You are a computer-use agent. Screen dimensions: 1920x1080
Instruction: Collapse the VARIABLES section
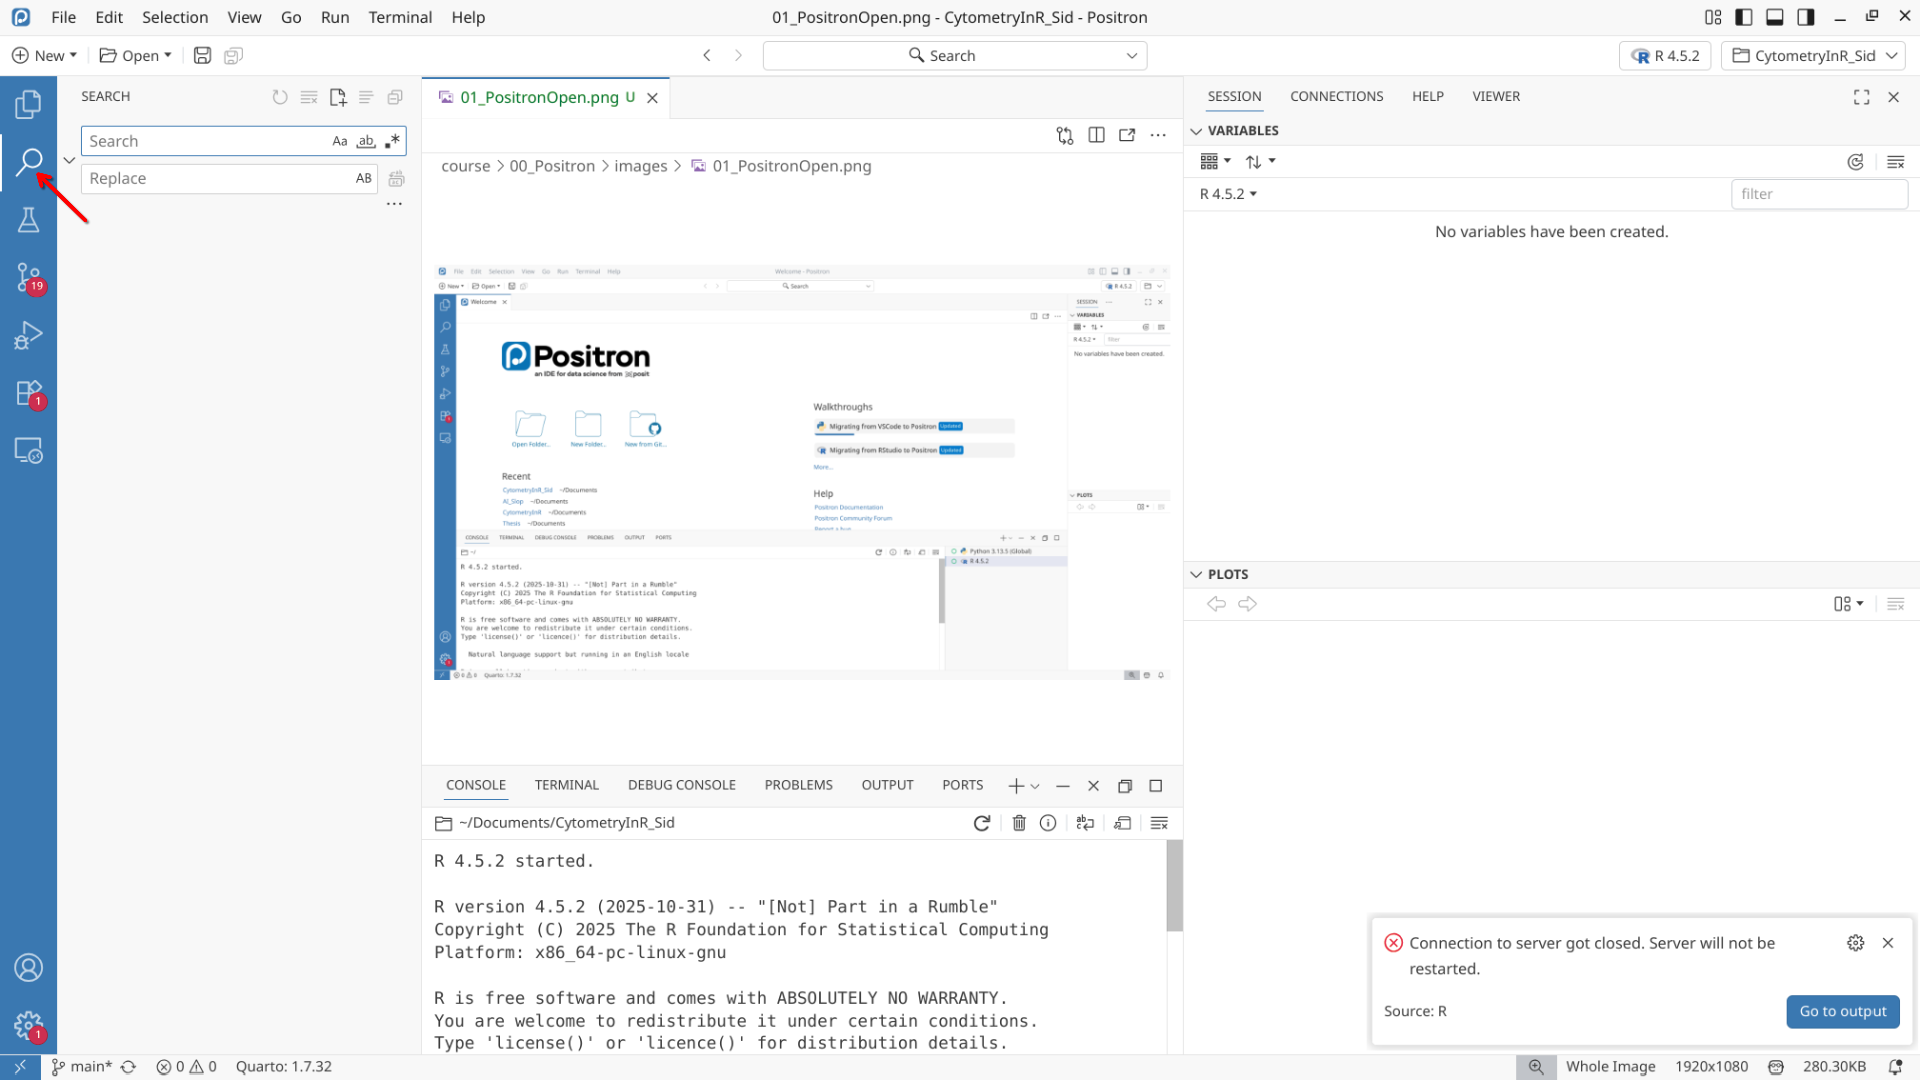pyautogui.click(x=1196, y=131)
